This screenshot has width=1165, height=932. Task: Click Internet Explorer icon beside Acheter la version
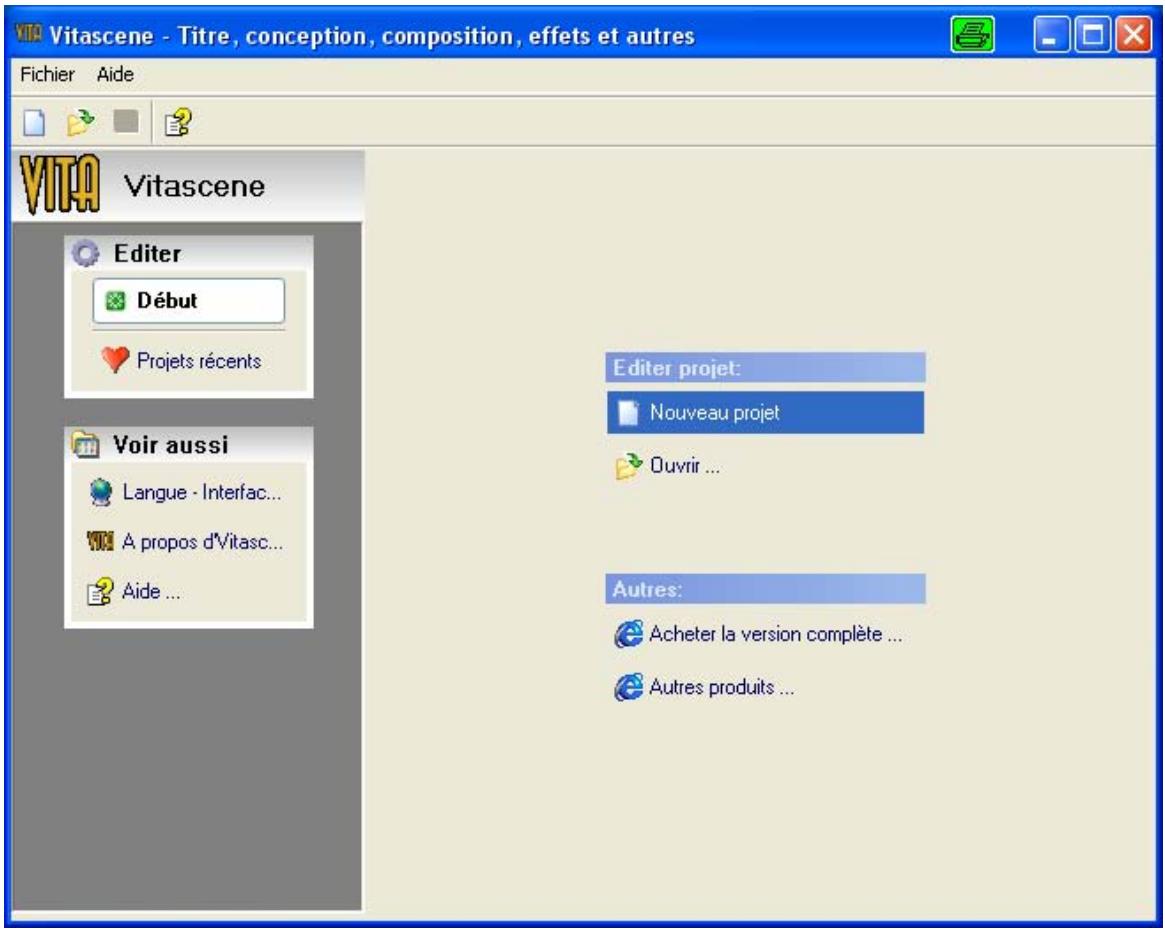tap(629, 634)
